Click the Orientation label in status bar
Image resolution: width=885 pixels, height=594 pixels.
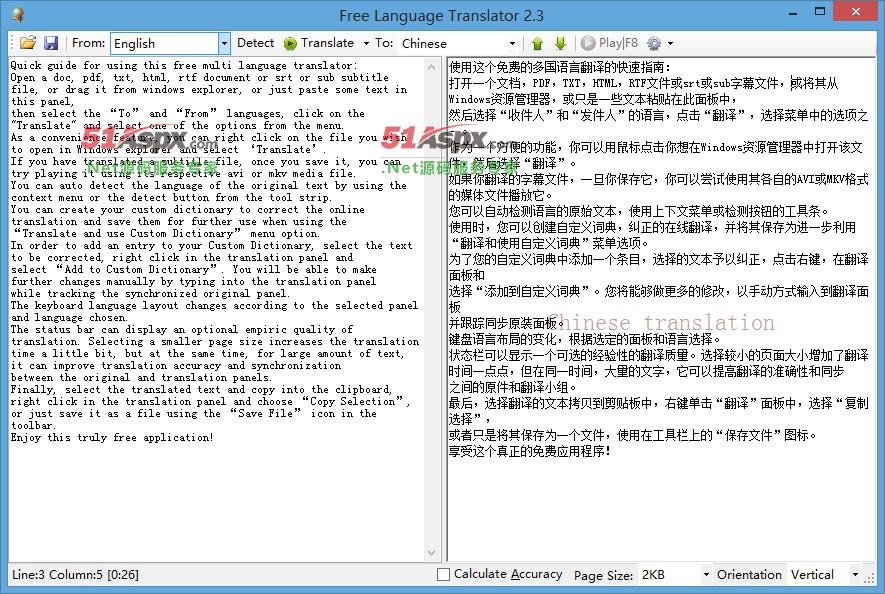tap(749, 575)
